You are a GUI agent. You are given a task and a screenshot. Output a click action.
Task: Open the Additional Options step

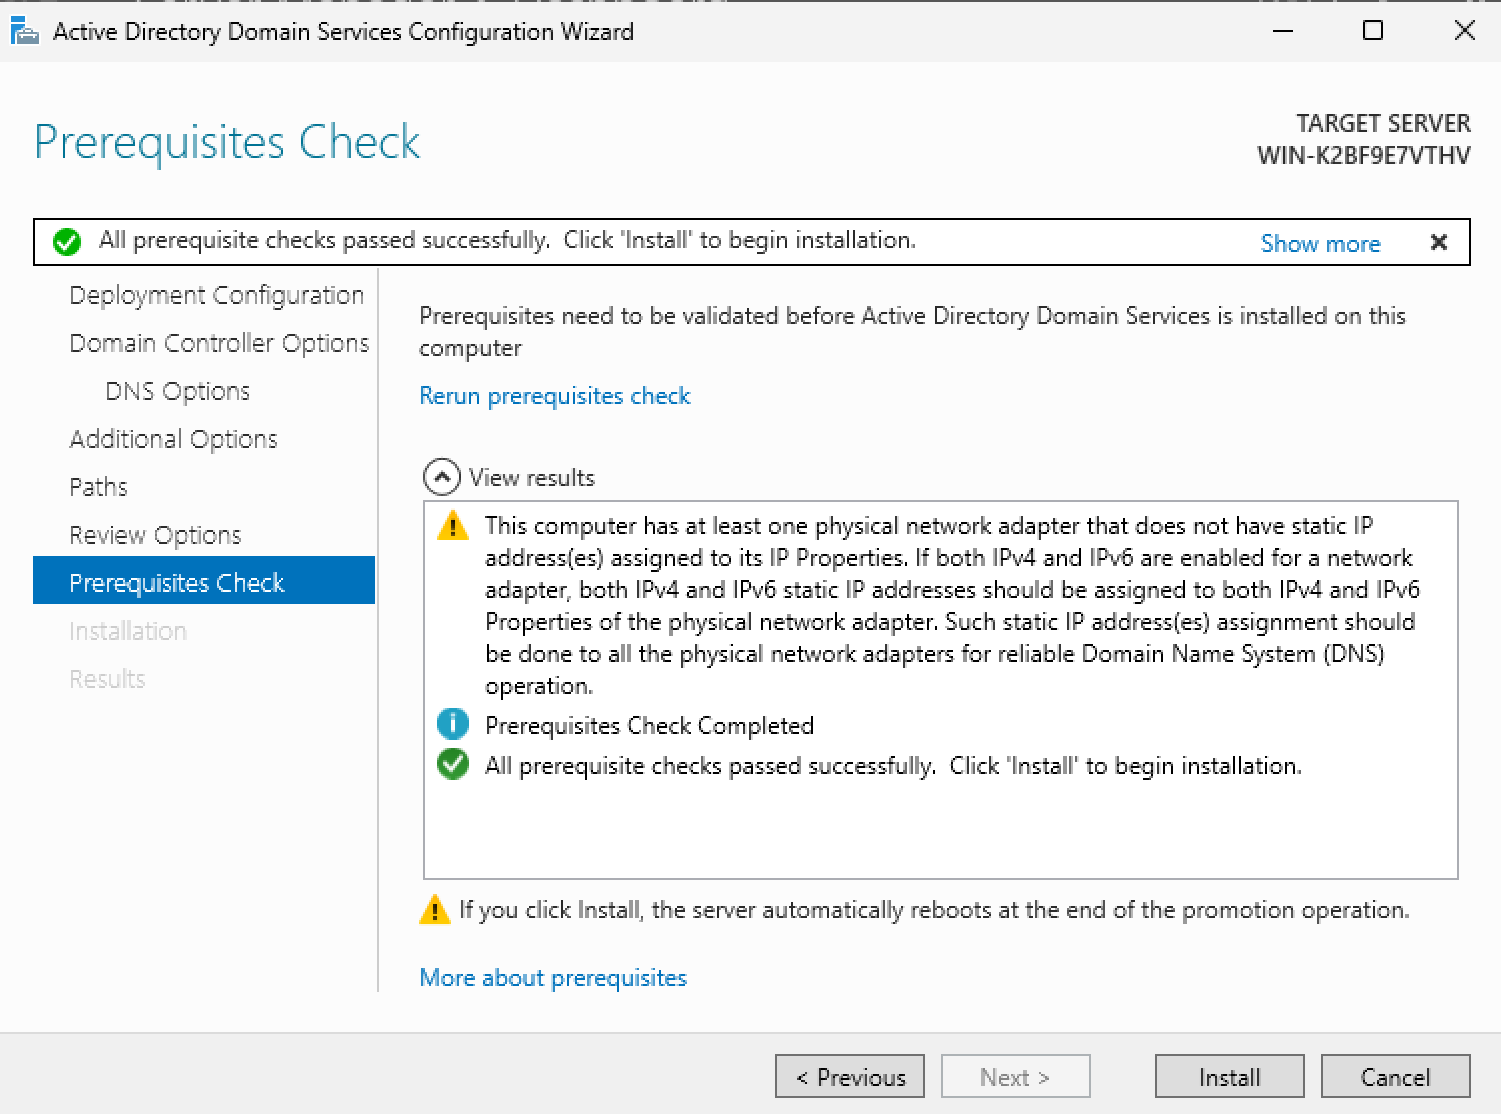tap(174, 439)
